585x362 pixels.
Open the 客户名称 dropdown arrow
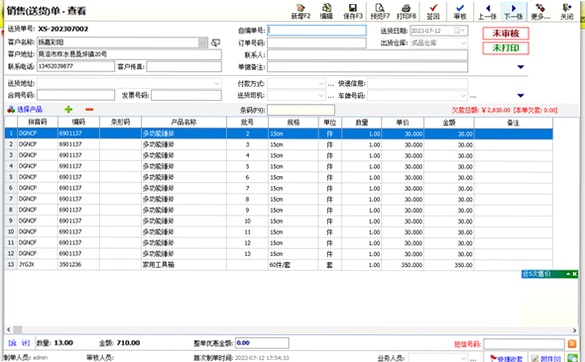(x=203, y=43)
